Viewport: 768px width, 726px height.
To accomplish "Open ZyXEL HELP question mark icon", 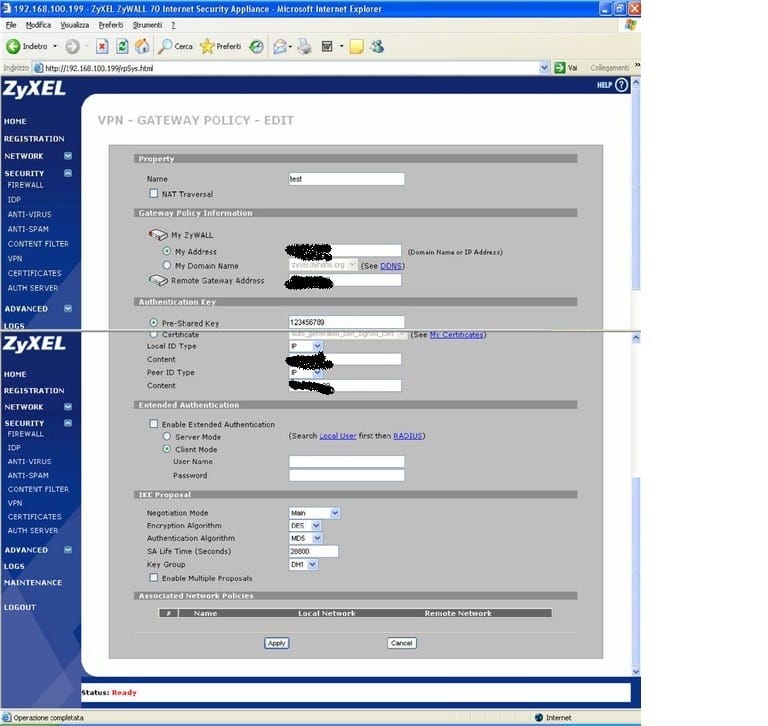I will [622, 85].
